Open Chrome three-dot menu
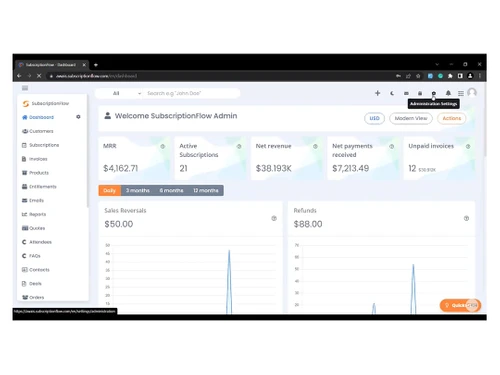500x375 pixels. click(x=480, y=76)
